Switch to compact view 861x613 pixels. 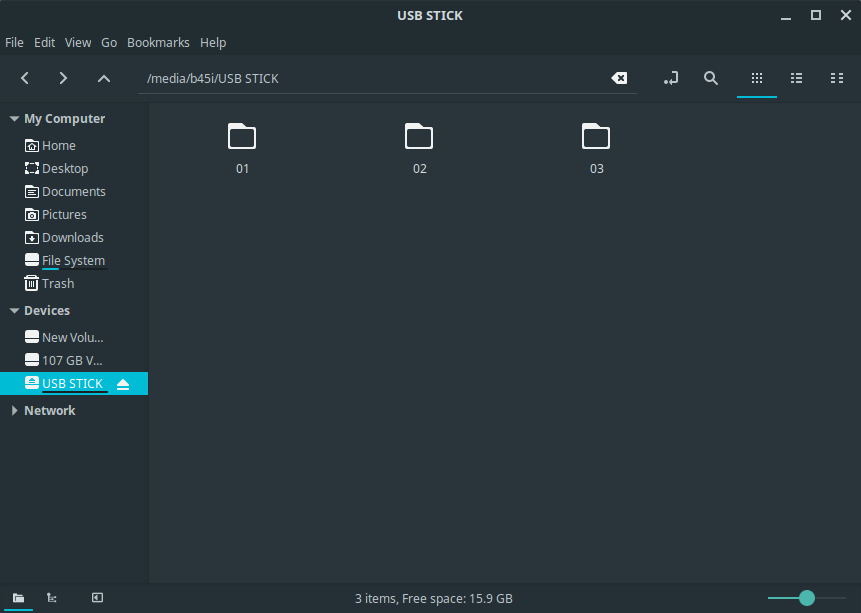(837, 78)
